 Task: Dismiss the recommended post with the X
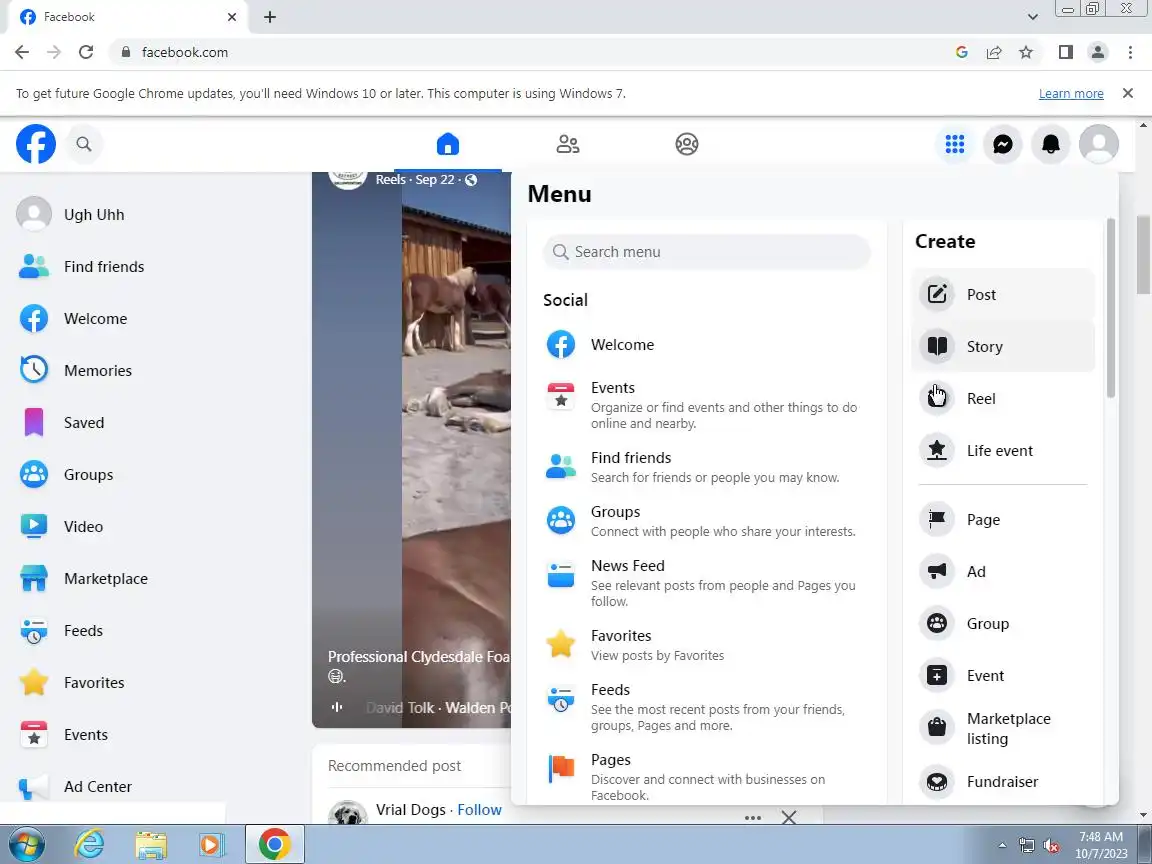pyautogui.click(x=788, y=818)
